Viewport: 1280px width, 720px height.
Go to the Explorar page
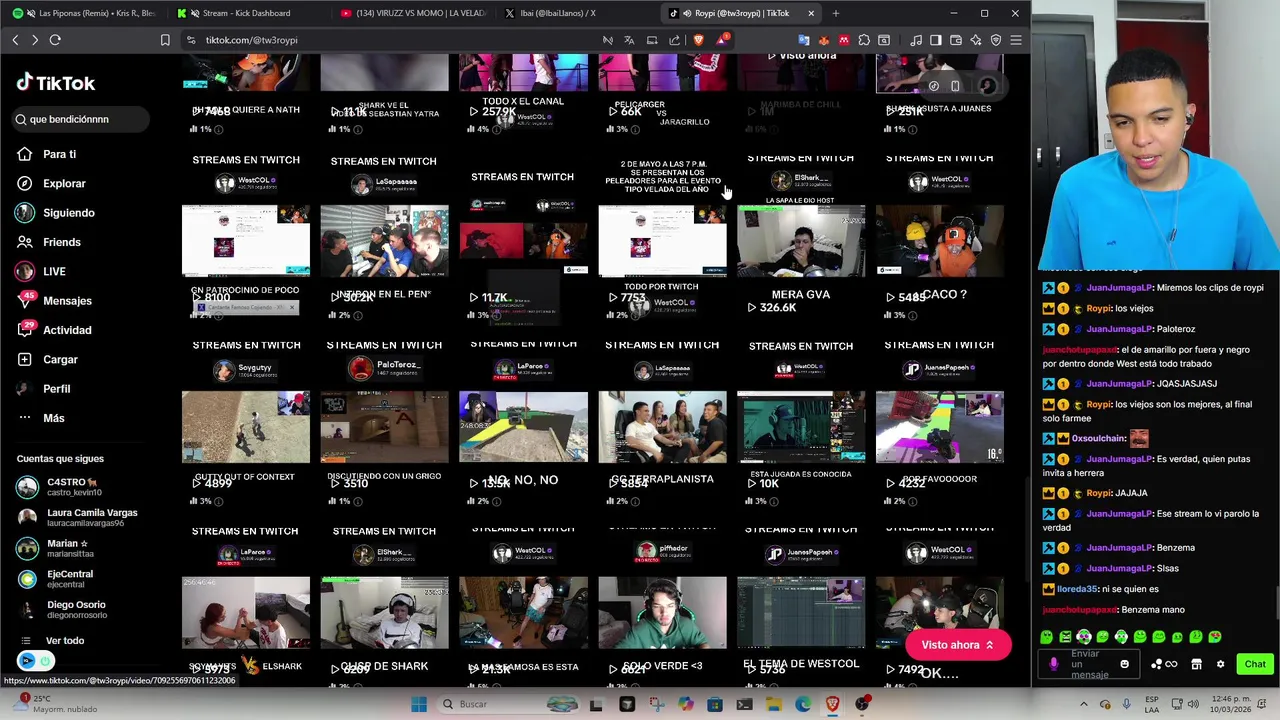tap(64, 183)
